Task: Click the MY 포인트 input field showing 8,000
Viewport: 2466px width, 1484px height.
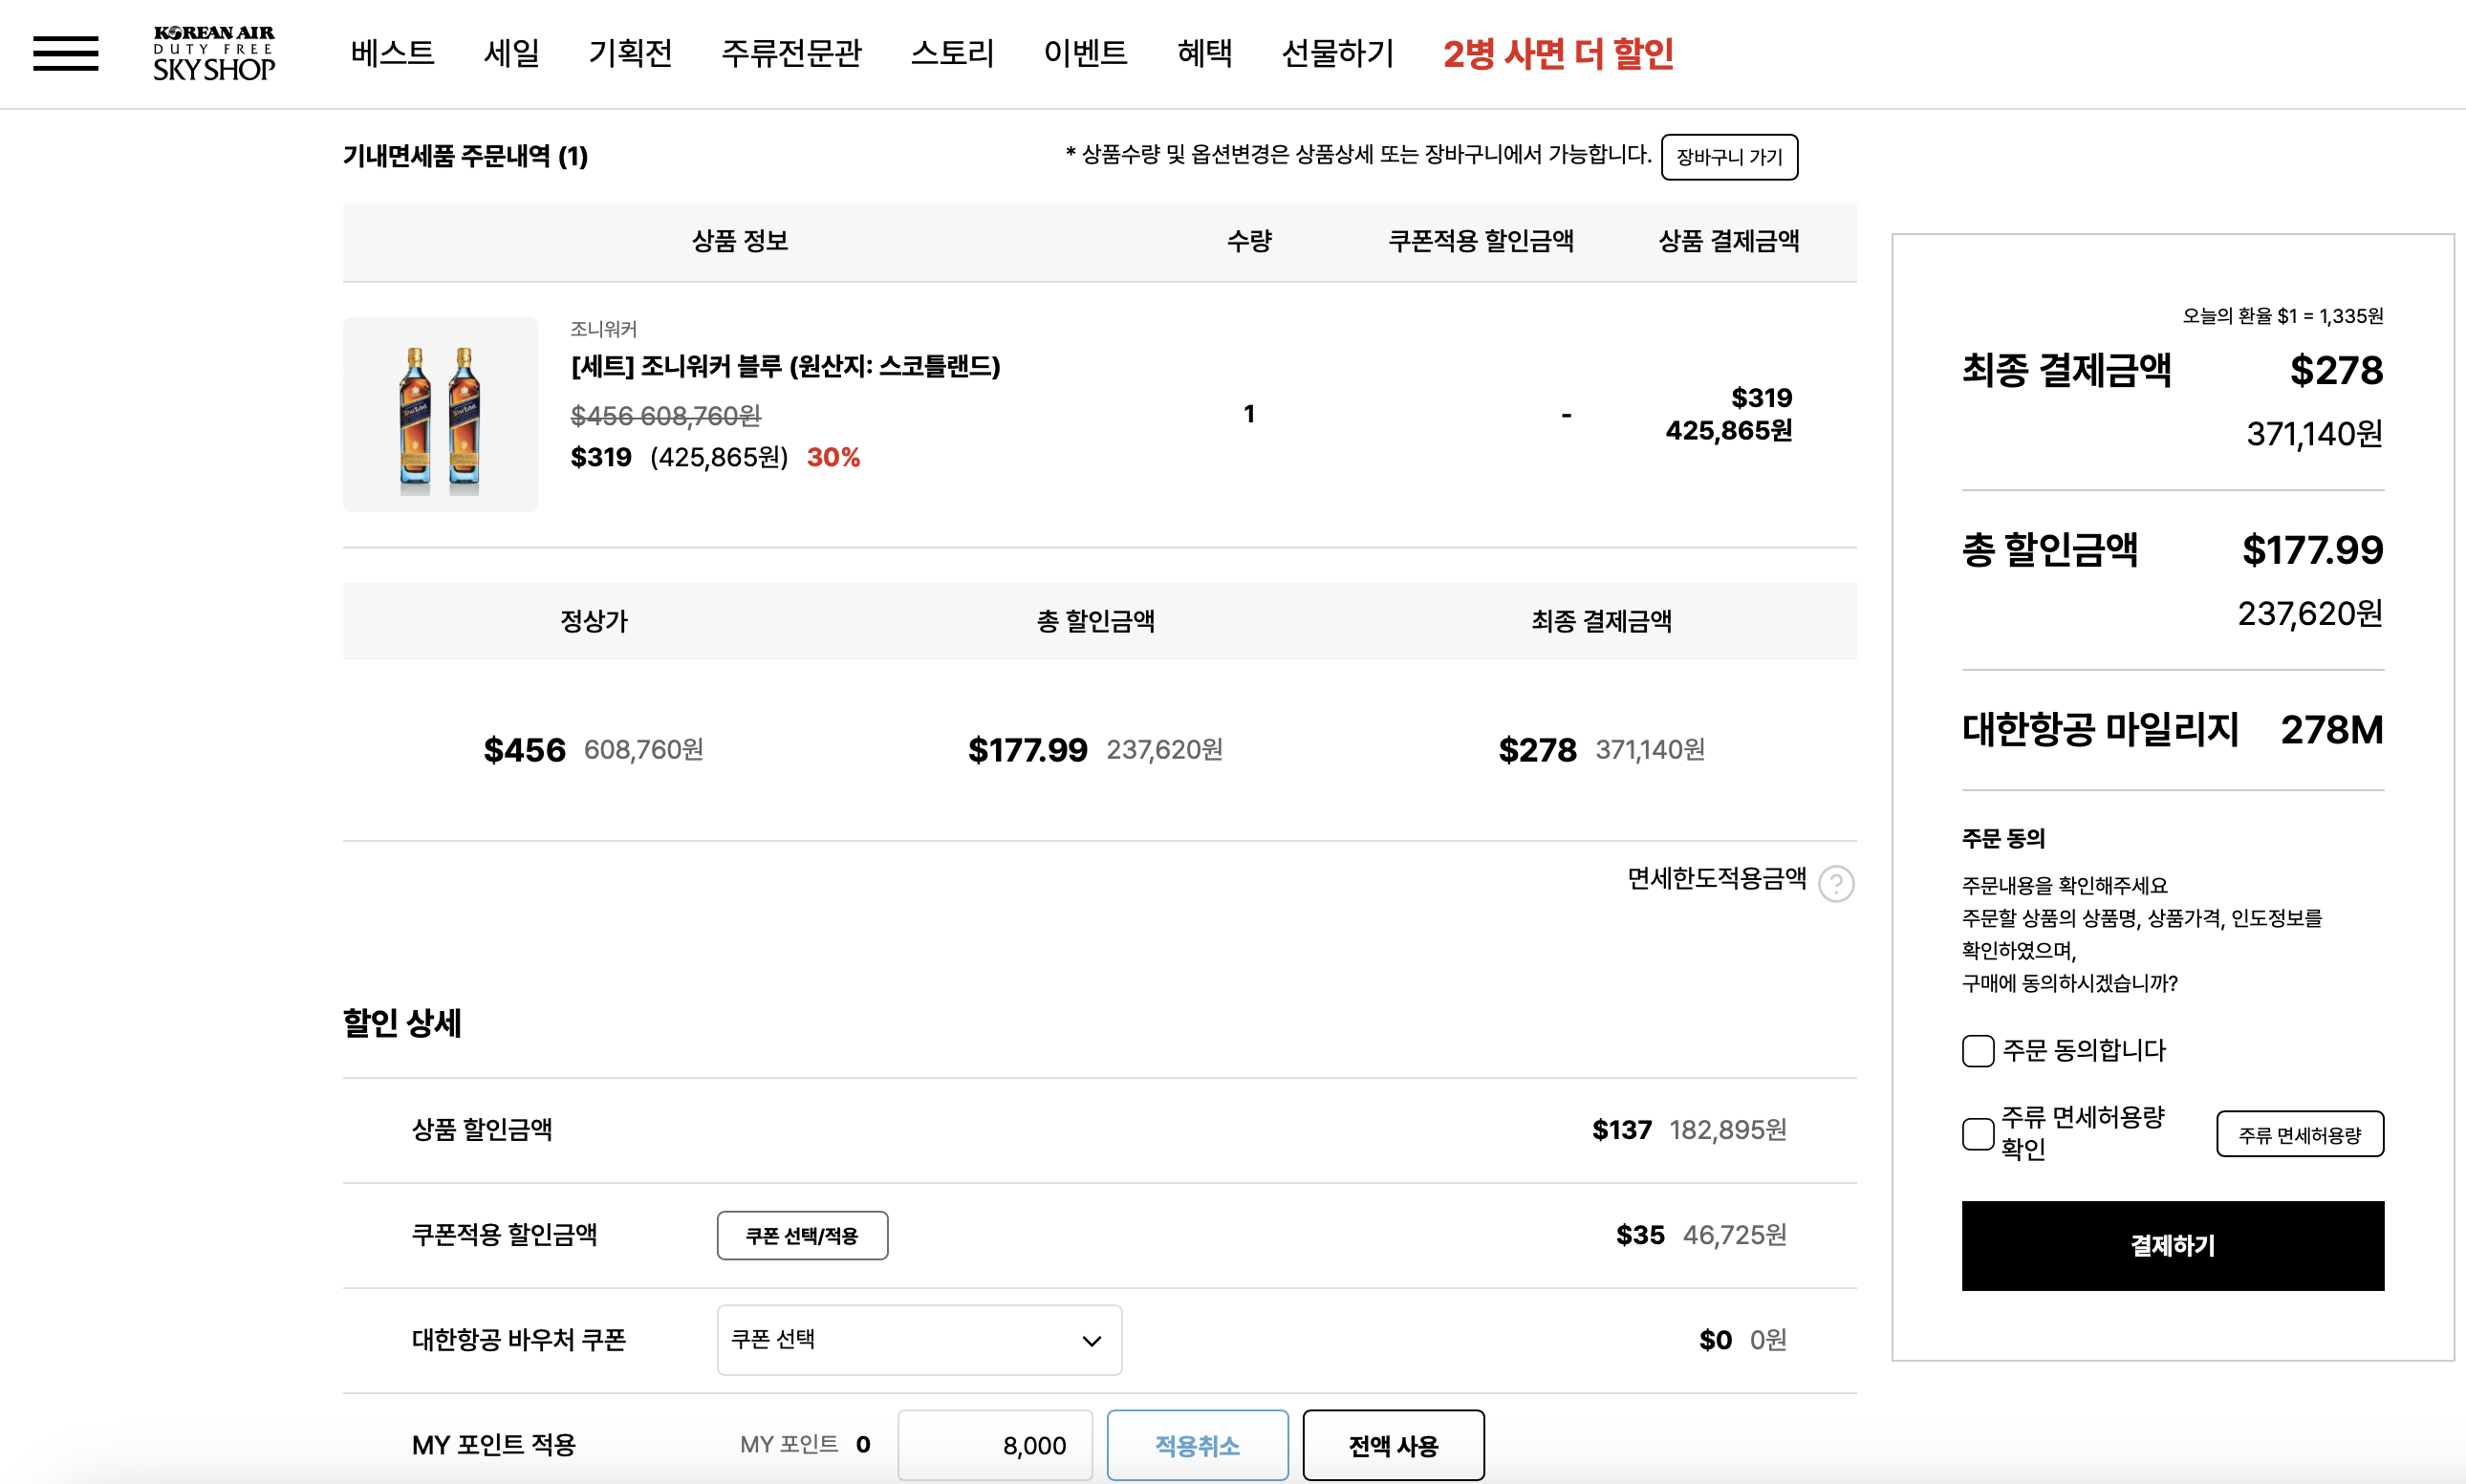Action: pos(994,1444)
